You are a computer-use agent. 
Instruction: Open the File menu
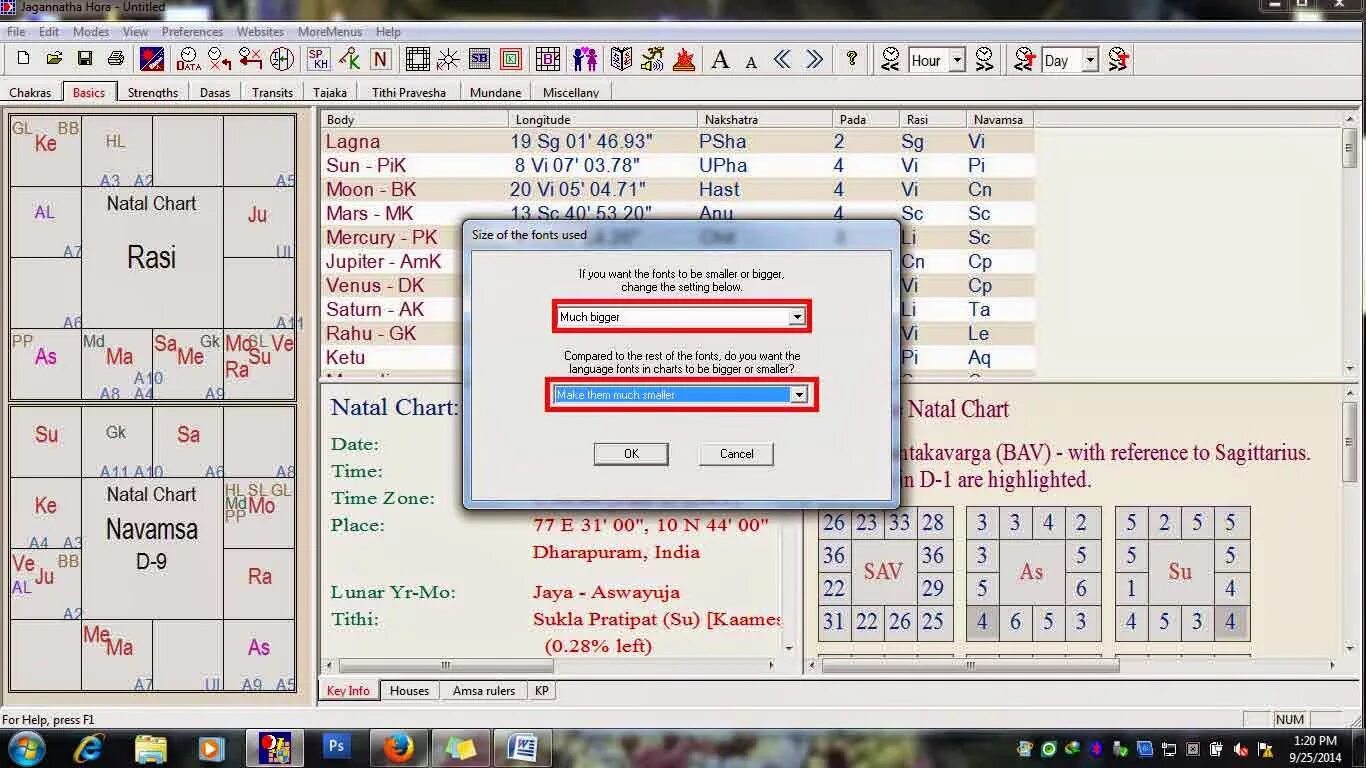[16, 32]
